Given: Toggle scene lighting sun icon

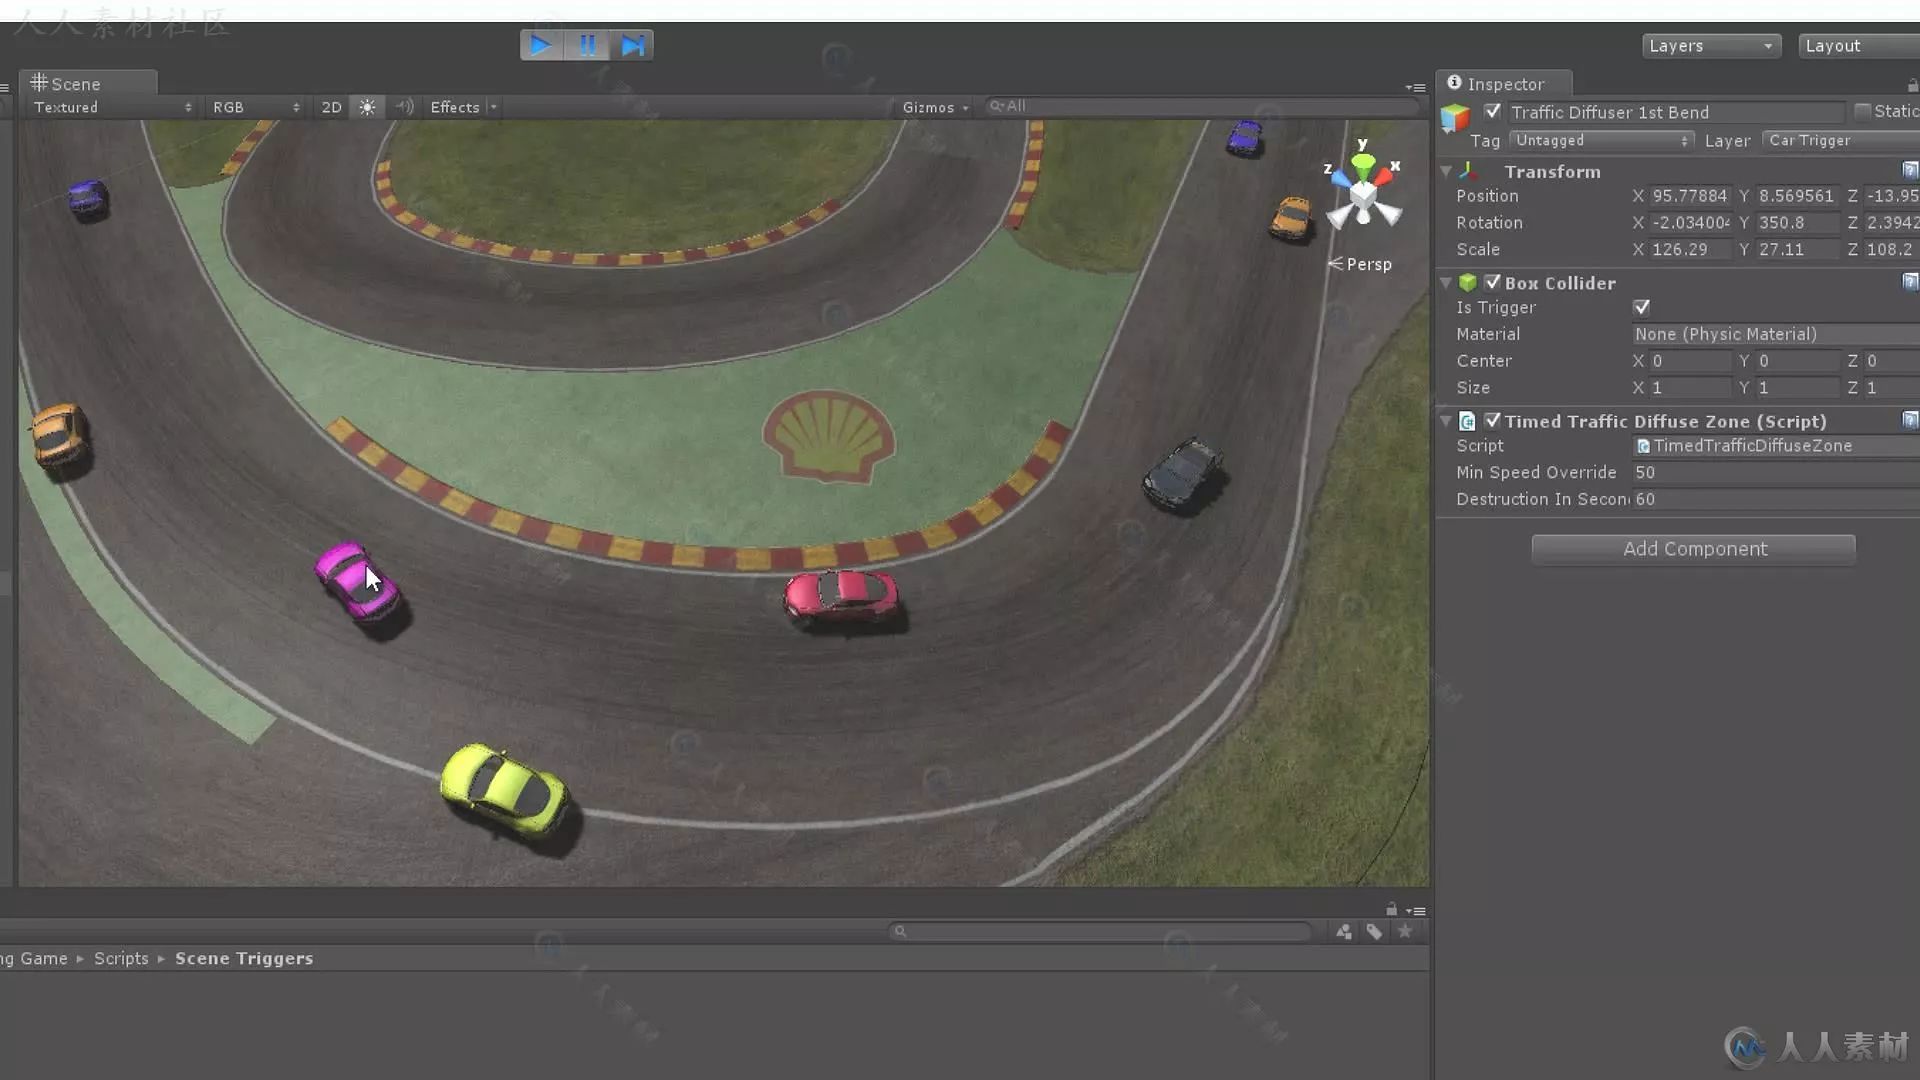Looking at the screenshot, I should tap(367, 107).
